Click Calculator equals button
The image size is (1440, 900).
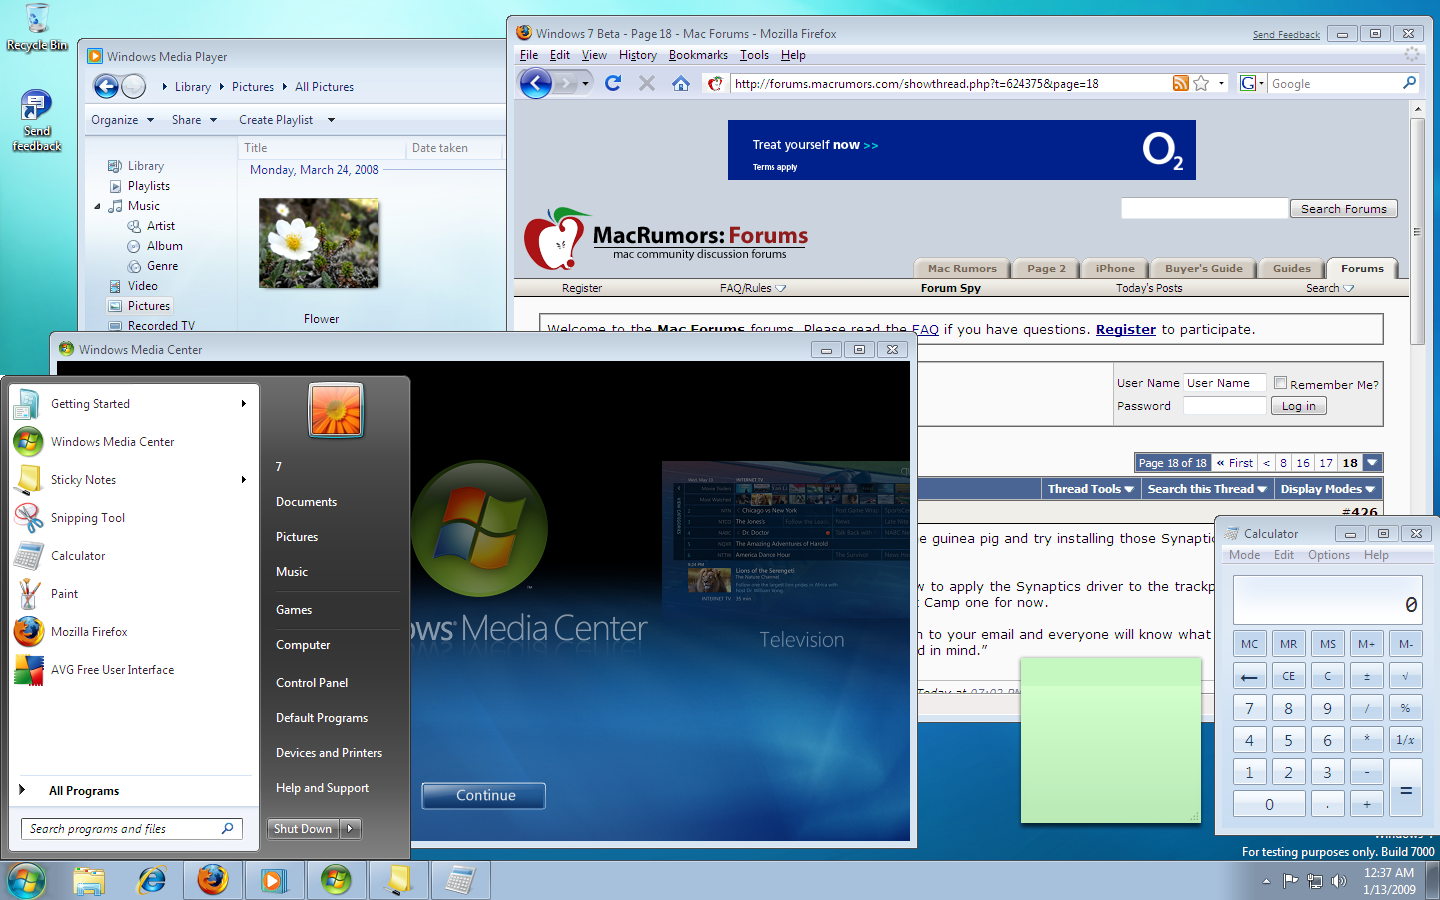[1405, 789]
